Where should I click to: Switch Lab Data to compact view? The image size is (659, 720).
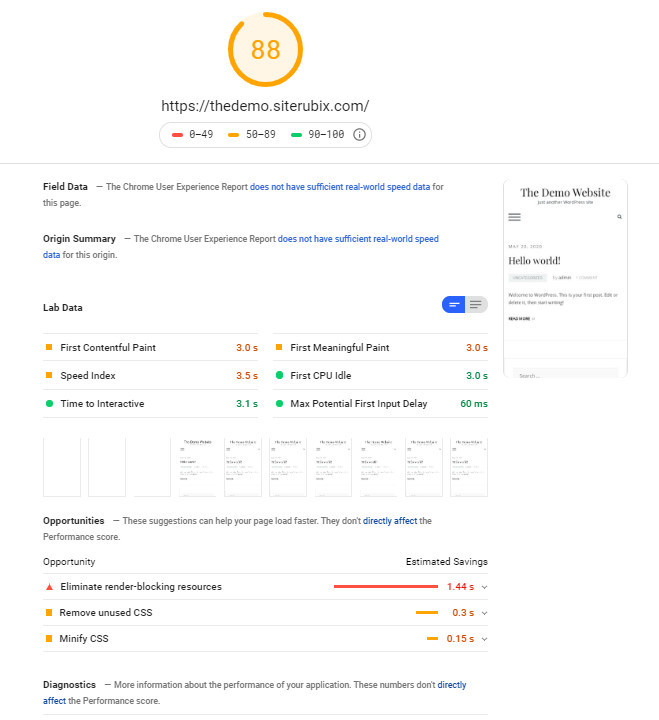[453, 304]
